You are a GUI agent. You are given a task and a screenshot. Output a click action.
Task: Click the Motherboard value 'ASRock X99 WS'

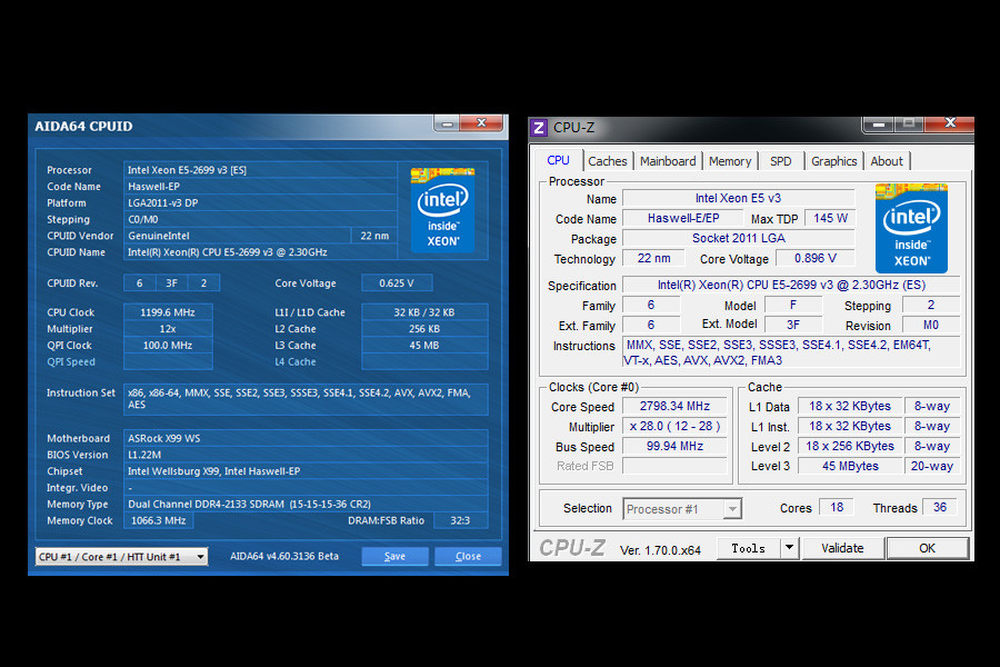click(305, 438)
